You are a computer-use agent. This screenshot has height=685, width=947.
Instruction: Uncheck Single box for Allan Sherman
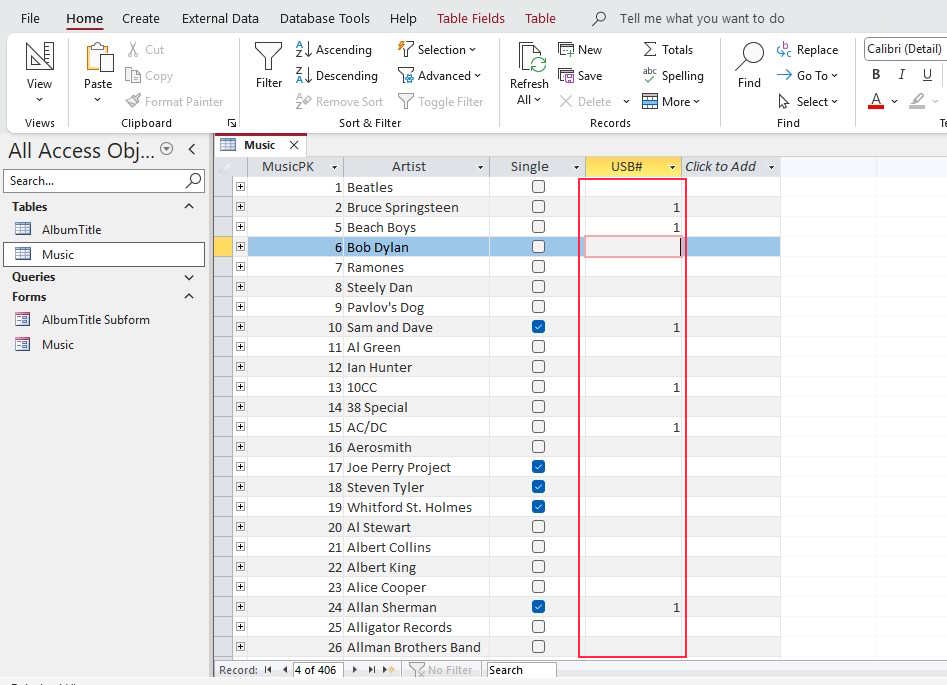(538, 606)
